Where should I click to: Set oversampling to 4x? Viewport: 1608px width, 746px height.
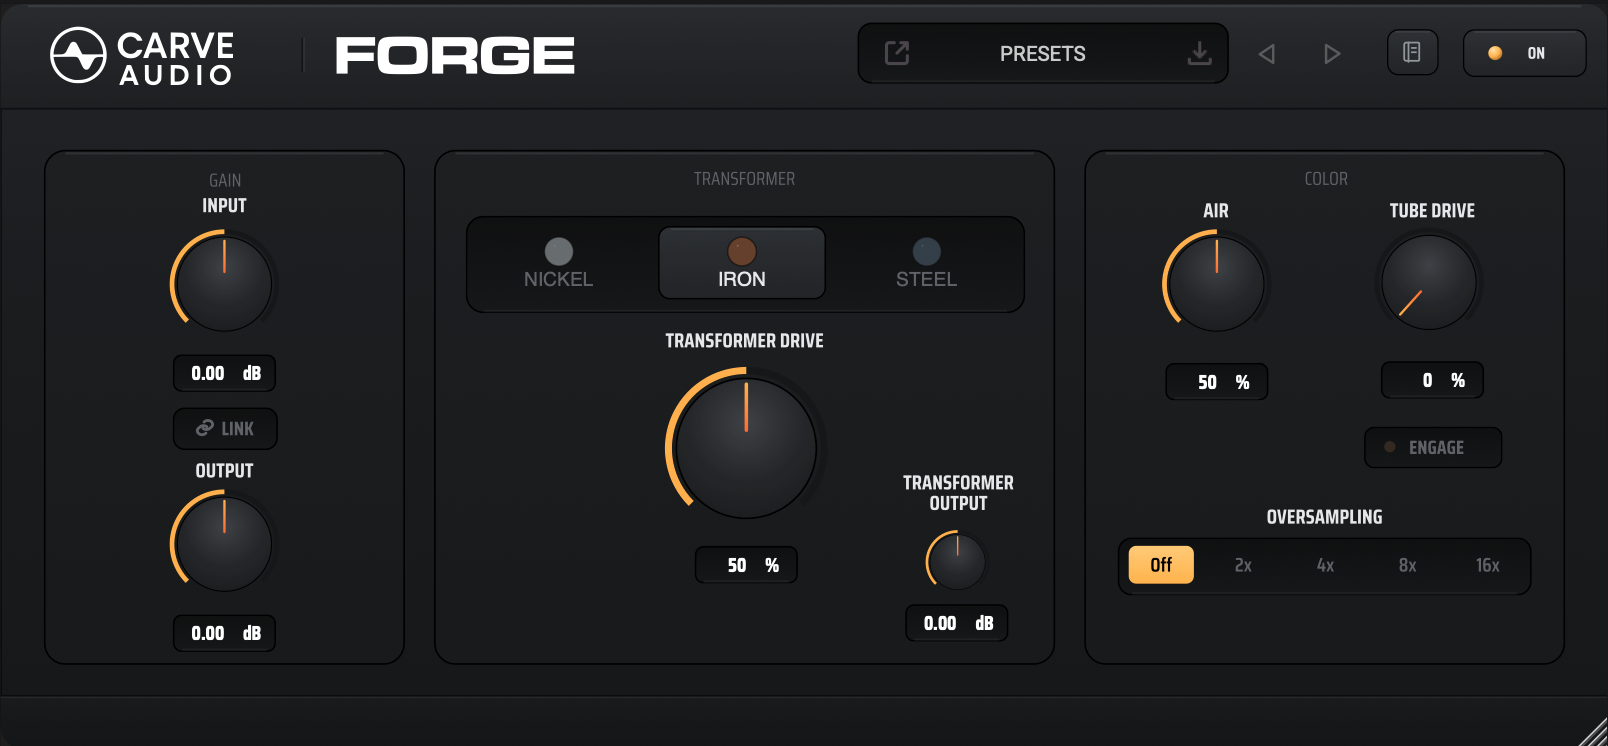(x=1325, y=565)
